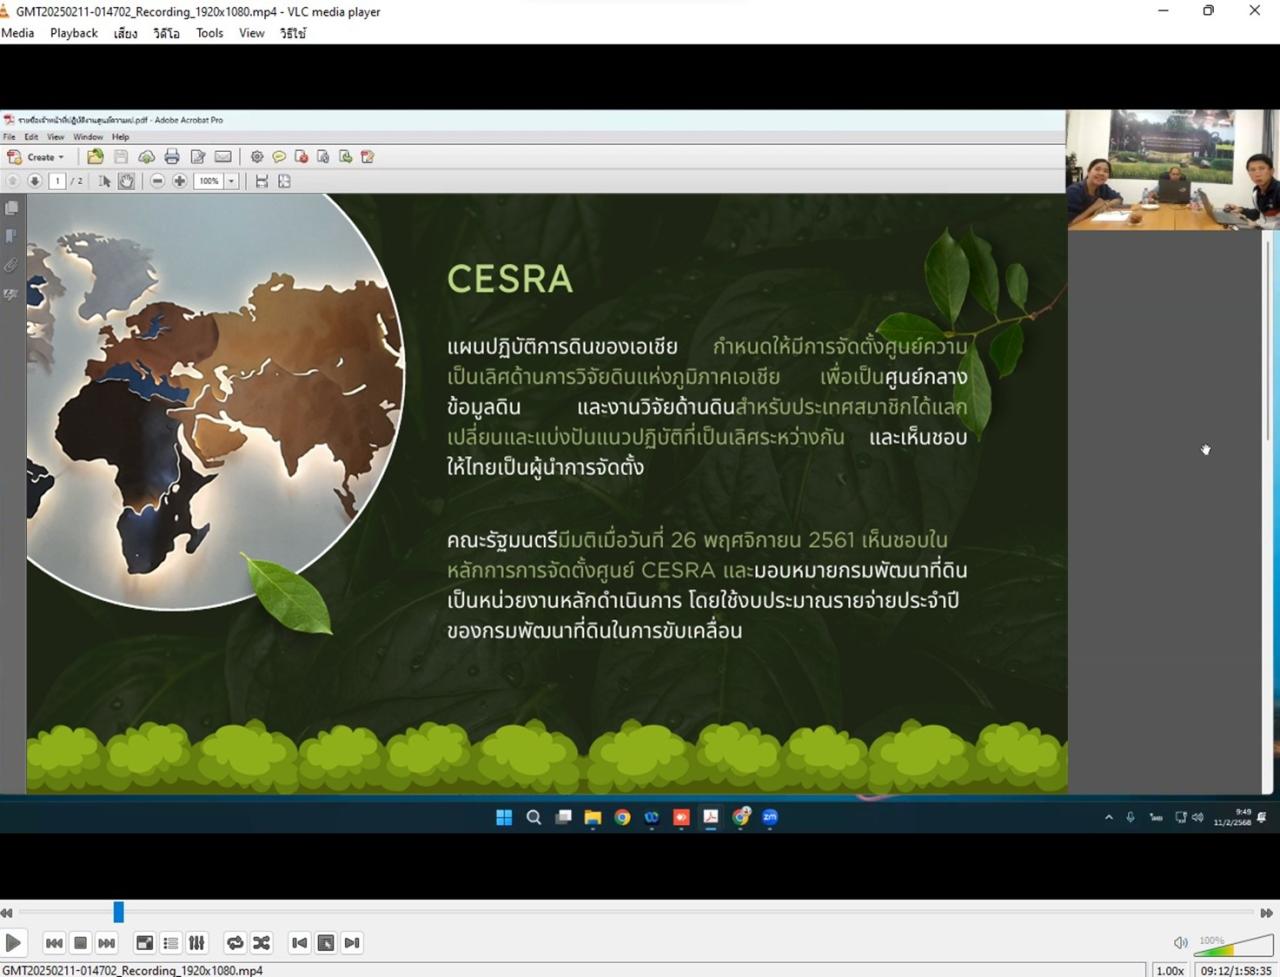The height and width of the screenshot is (977, 1280).
Task: Open the Bookmarks panel in Acrobat sidebar
Action: point(11,237)
